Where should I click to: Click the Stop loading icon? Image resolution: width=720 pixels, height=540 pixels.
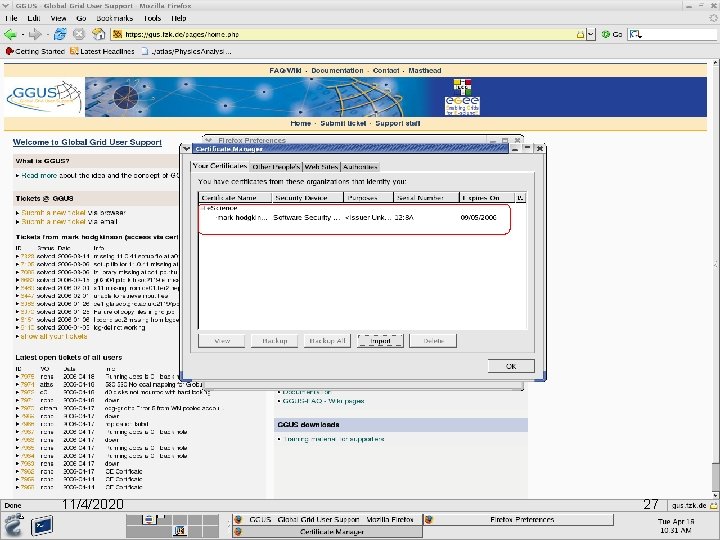tap(79, 34)
